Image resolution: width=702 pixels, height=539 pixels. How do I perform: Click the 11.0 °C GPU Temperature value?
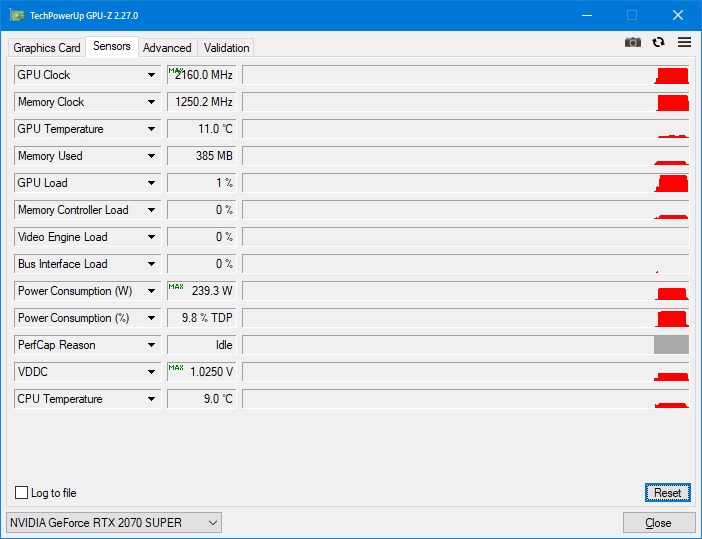click(201, 129)
